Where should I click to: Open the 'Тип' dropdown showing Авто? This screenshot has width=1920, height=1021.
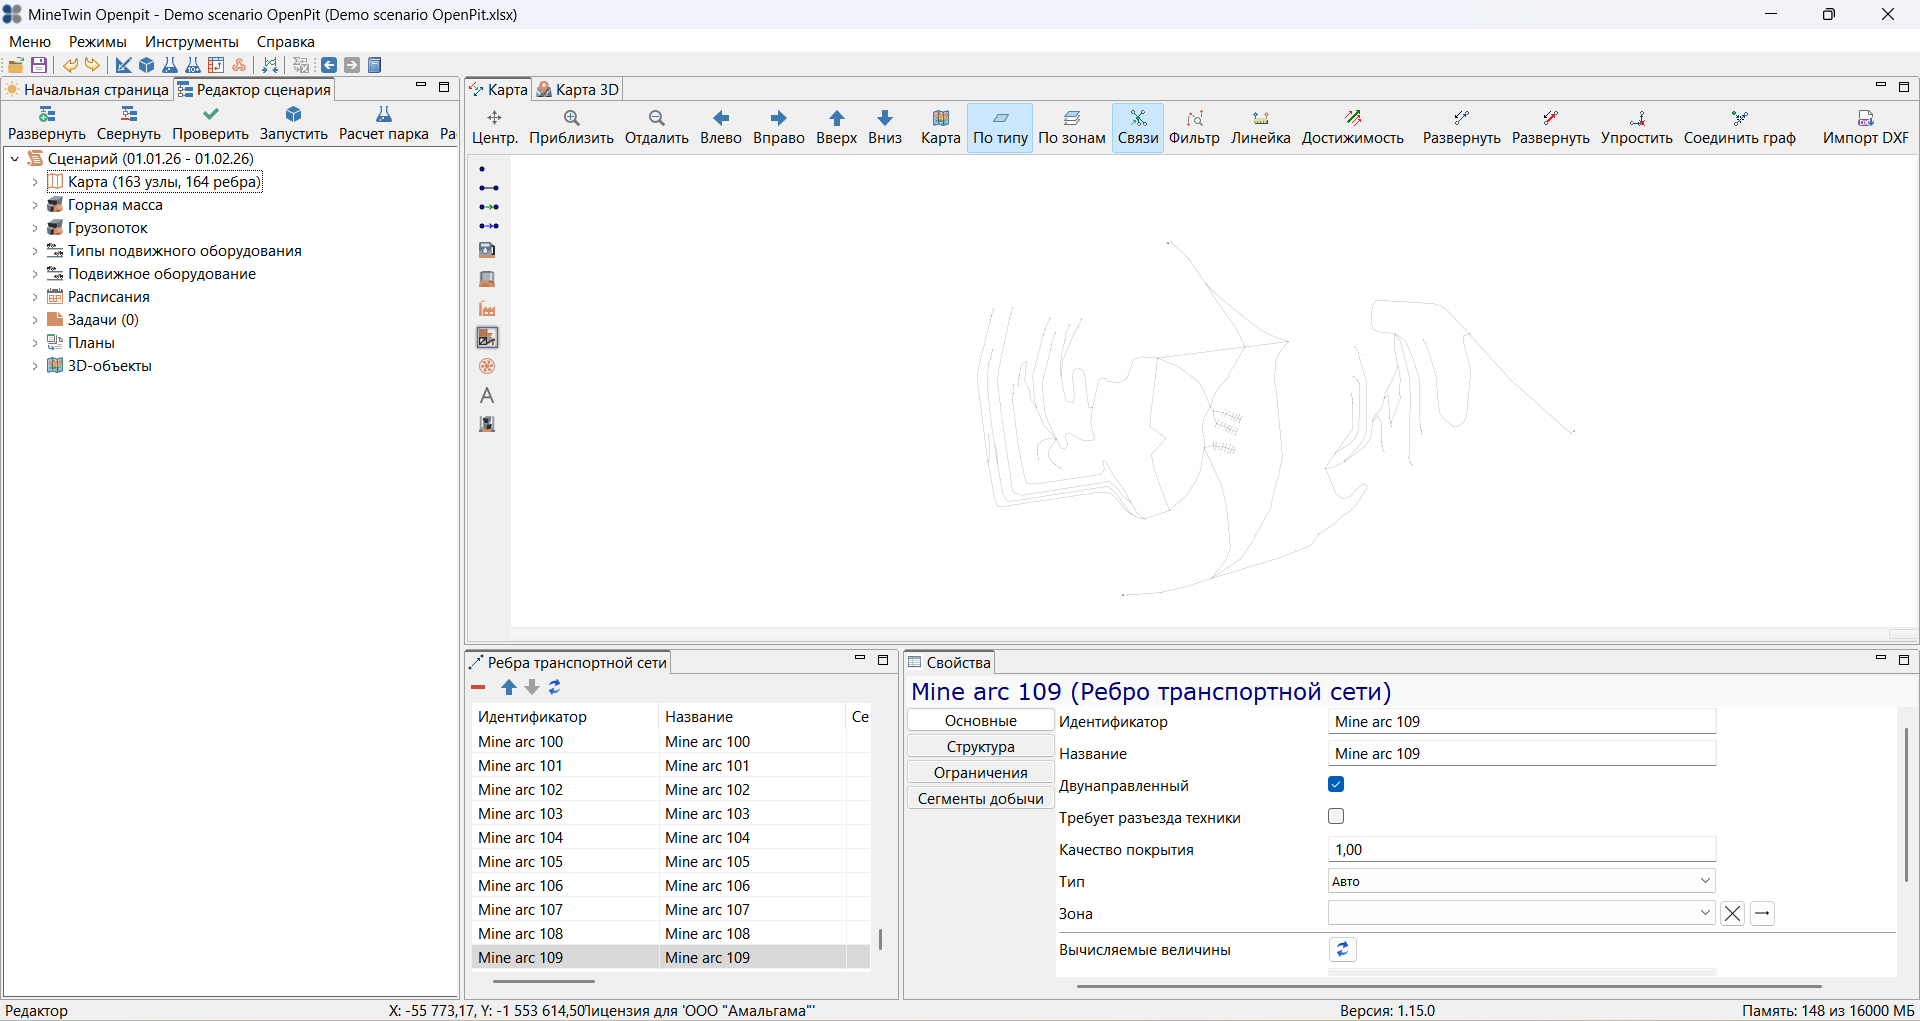1522,881
